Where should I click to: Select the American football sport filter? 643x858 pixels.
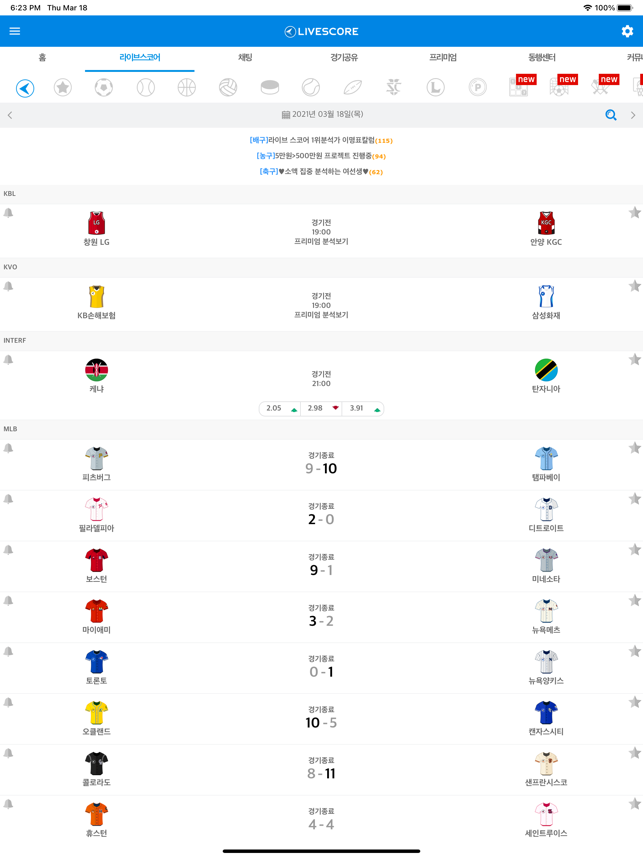[352, 88]
